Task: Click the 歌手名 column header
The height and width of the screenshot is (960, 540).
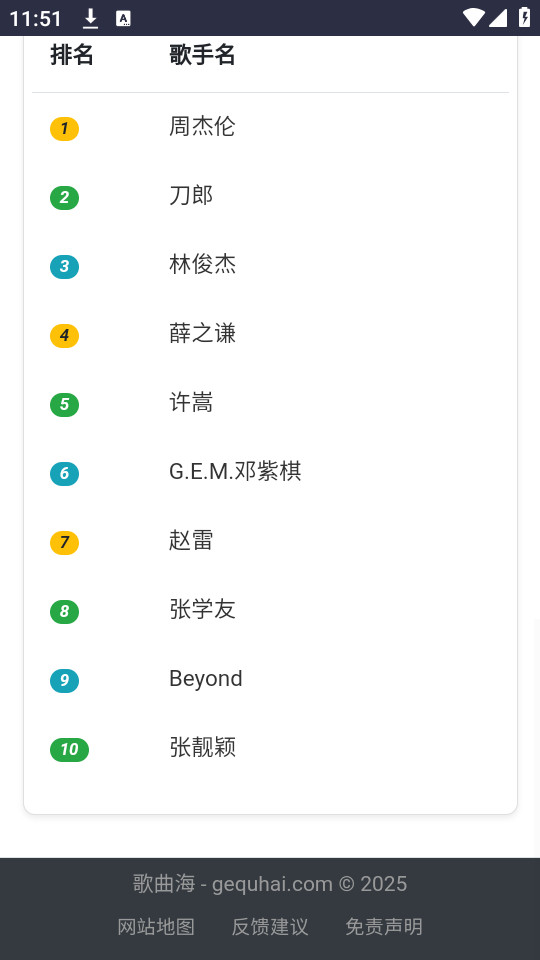Action: pos(203,55)
